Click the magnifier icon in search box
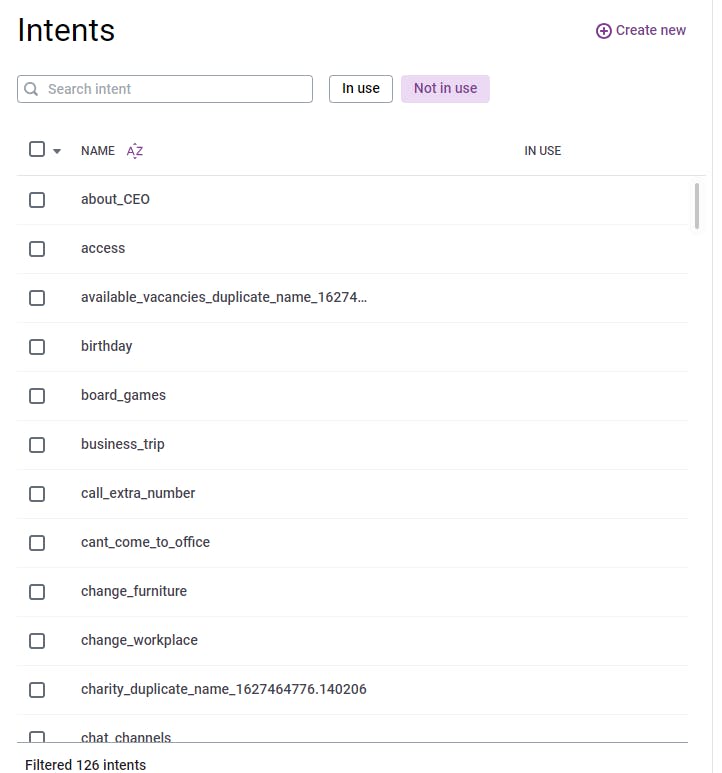 tap(32, 89)
